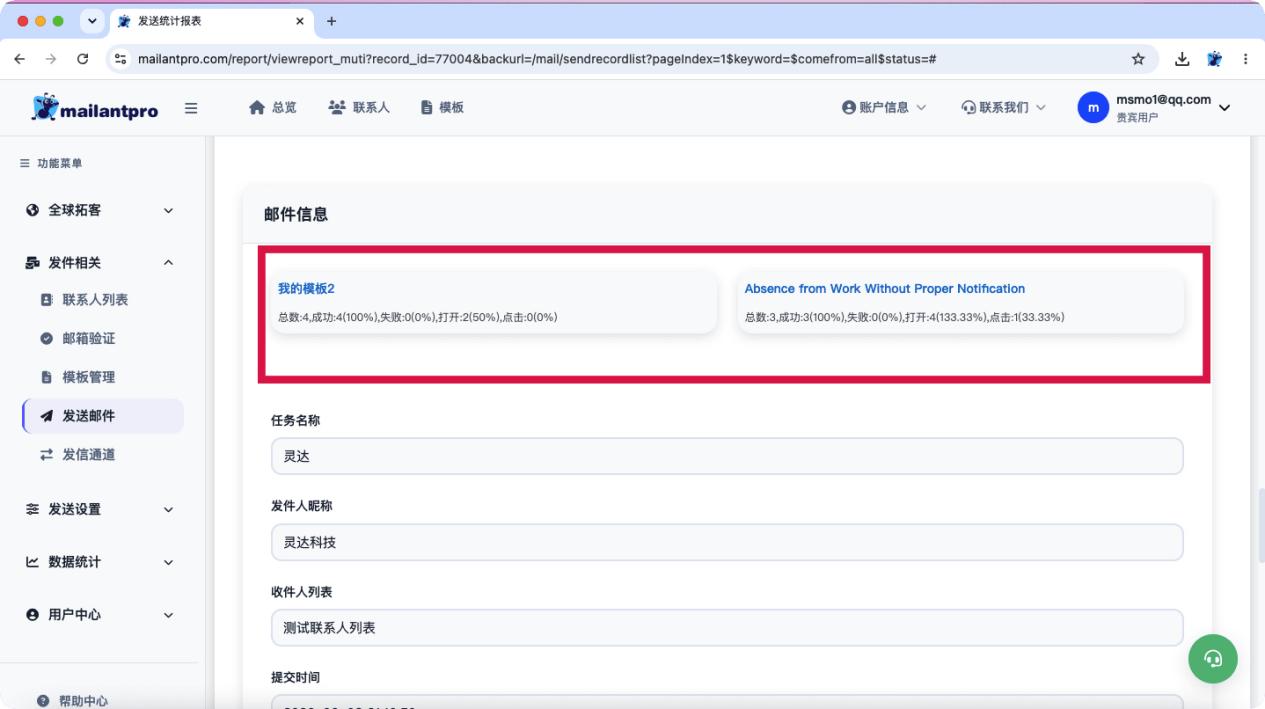Open the 总览 home page
This screenshot has width=1265, height=709.
273,107
